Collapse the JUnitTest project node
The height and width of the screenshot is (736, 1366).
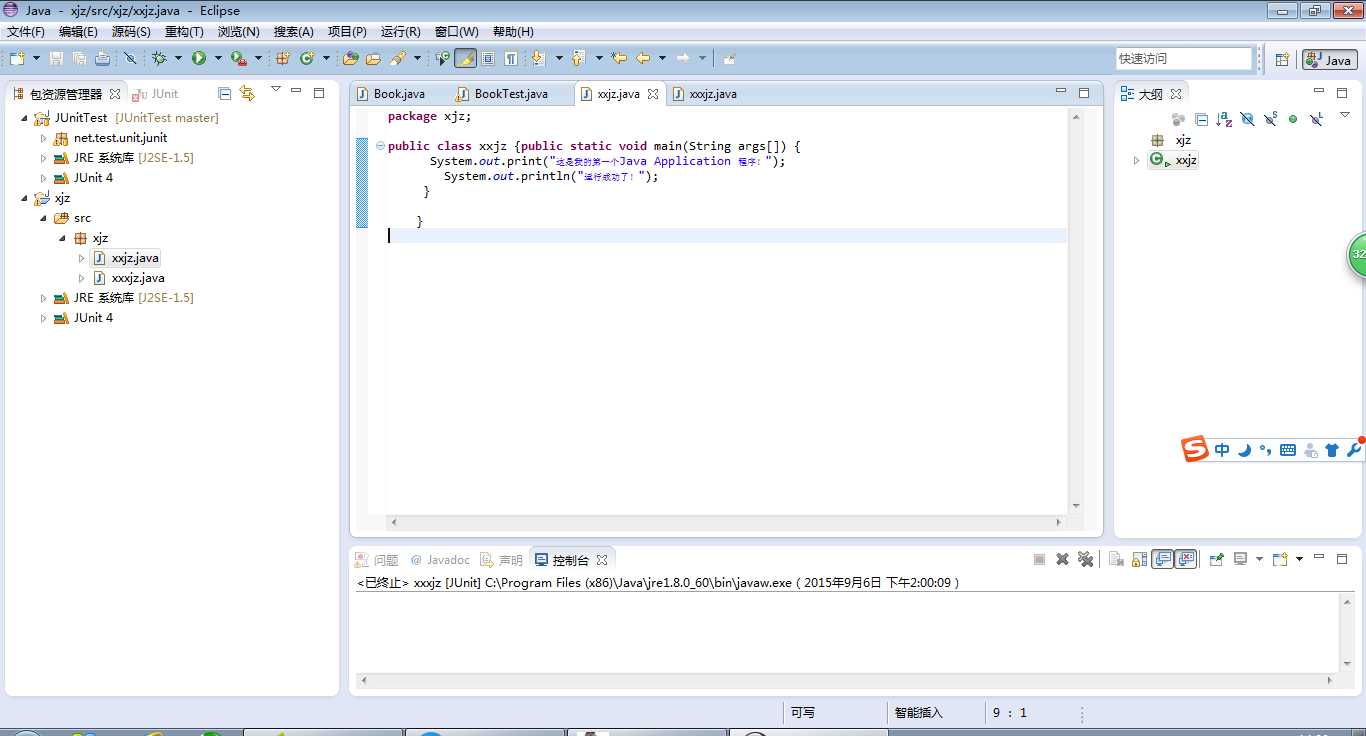25,118
